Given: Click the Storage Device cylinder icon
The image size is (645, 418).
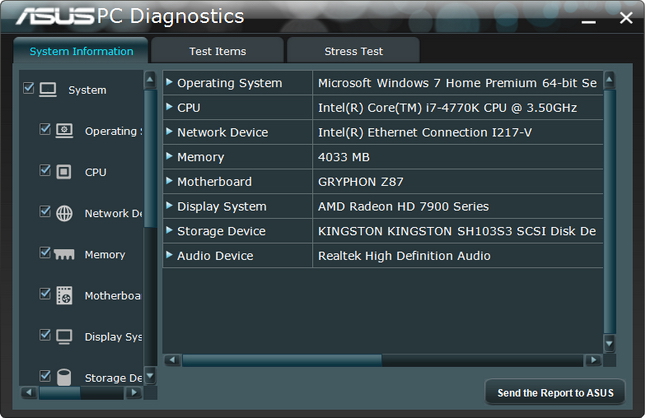Looking at the screenshot, I should pyautogui.click(x=64, y=377).
